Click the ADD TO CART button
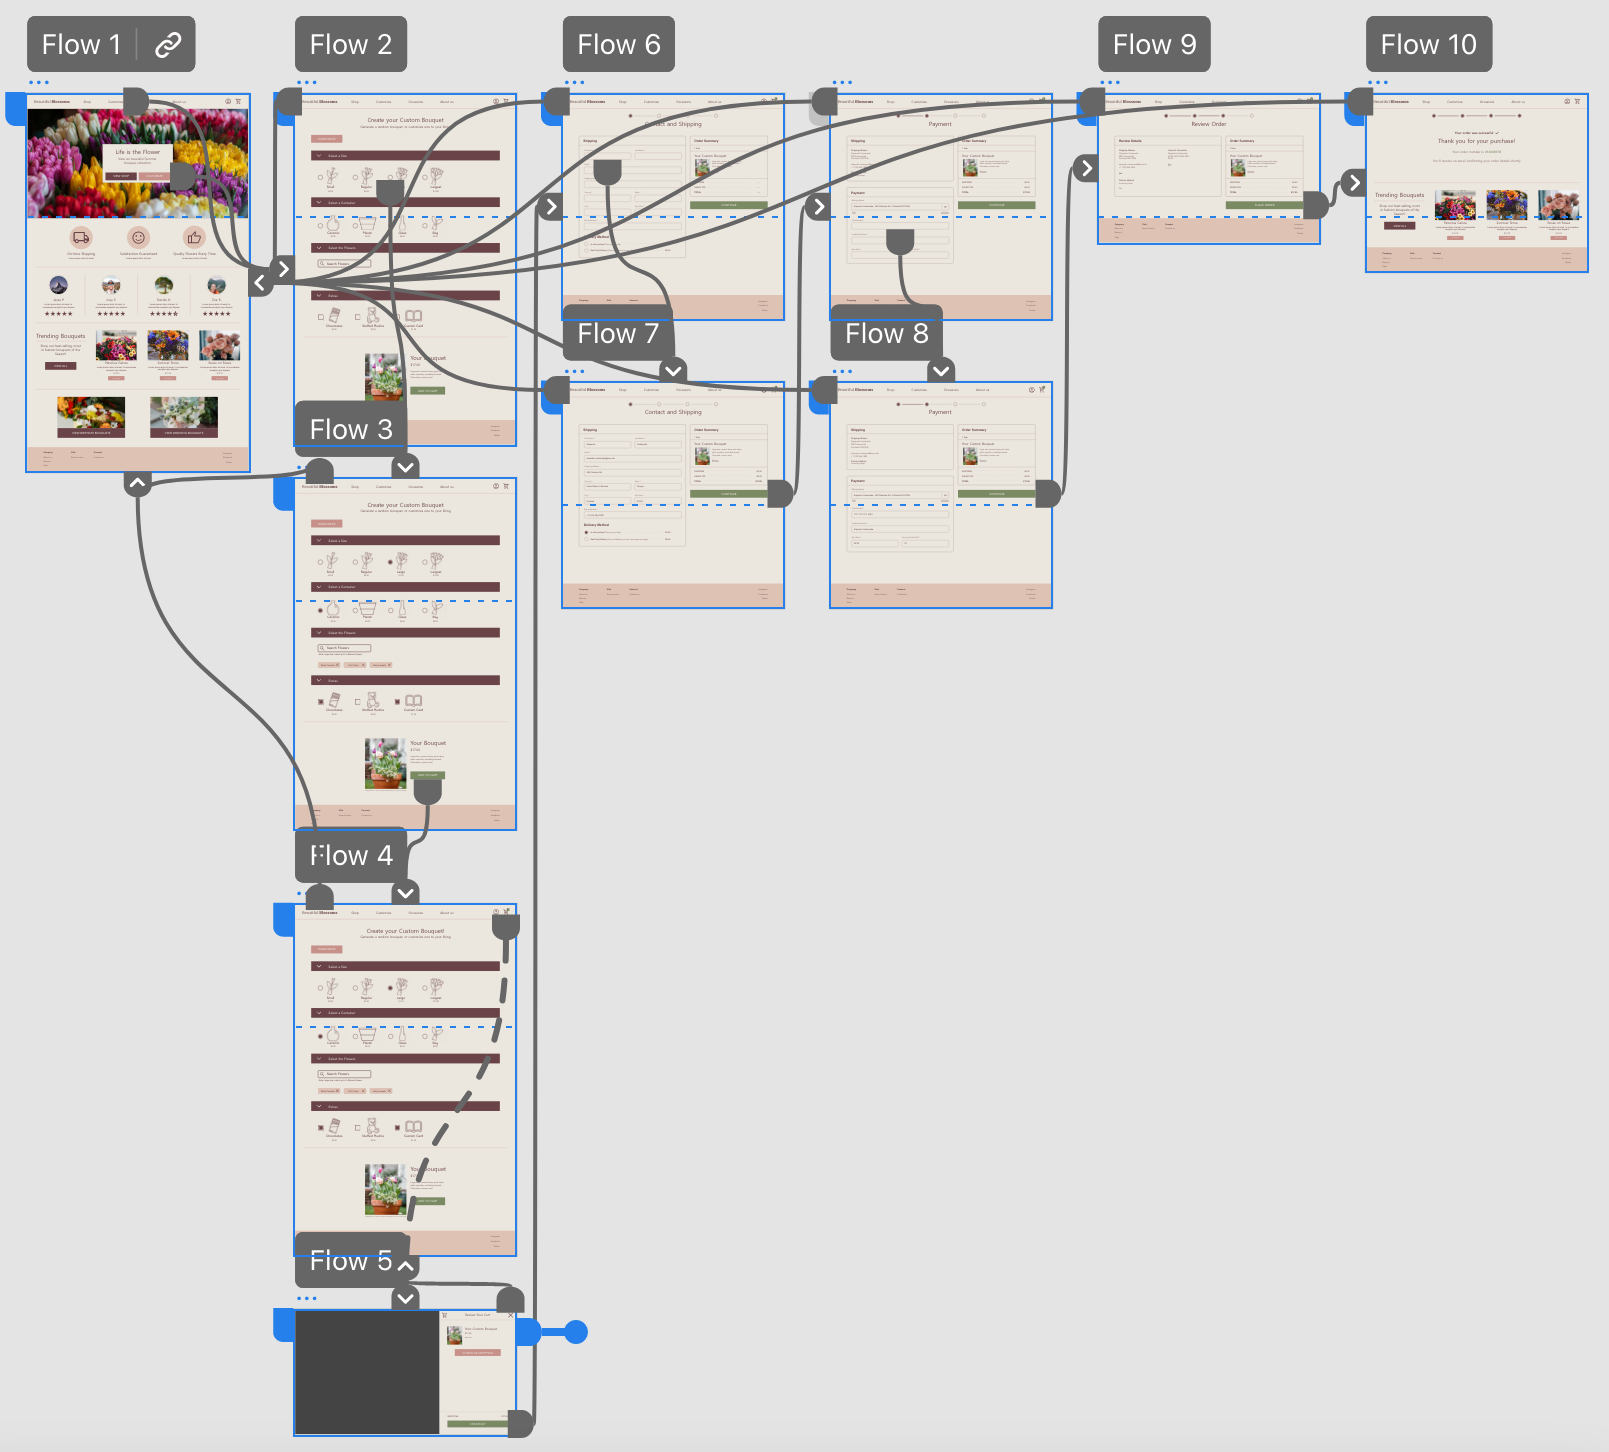Screen dimensions: 1609x1452 pos(427,775)
